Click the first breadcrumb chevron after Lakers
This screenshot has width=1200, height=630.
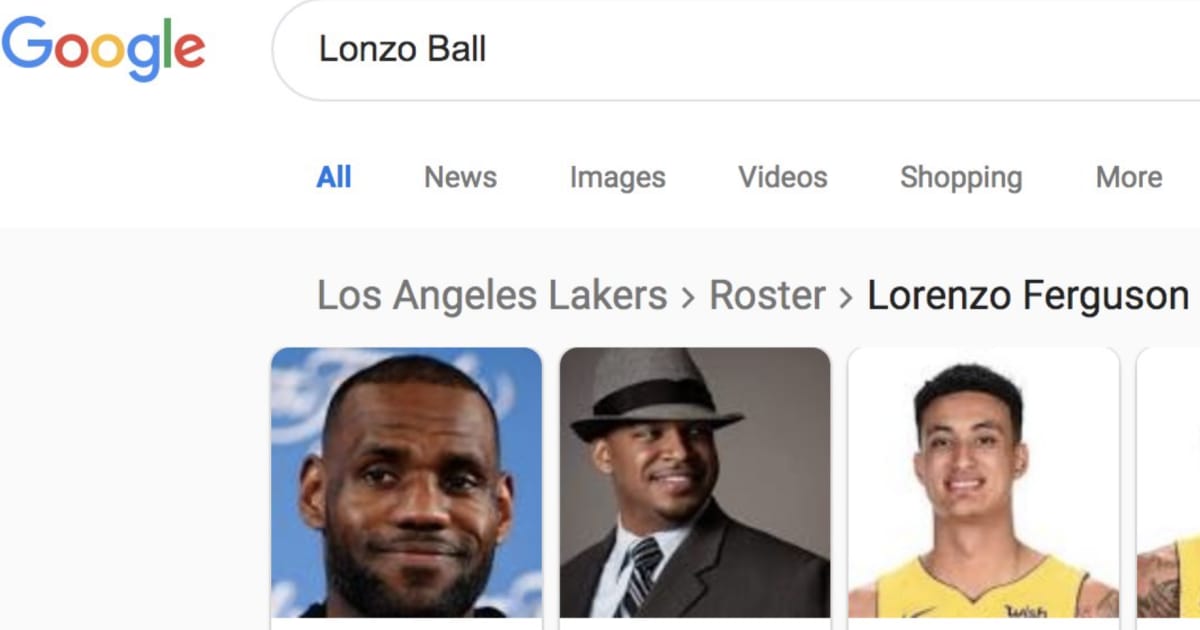tap(688, 297)
